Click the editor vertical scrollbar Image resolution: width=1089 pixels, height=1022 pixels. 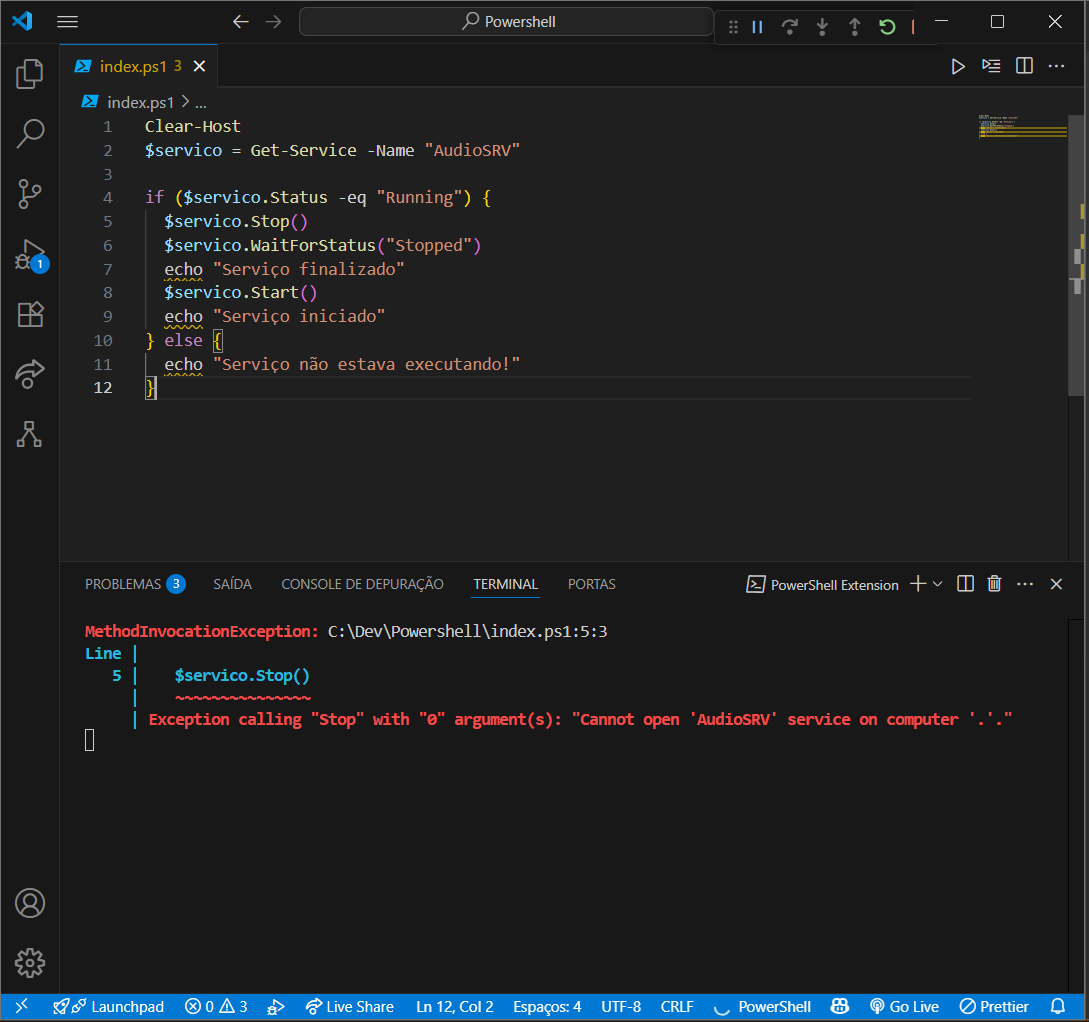1078,254
